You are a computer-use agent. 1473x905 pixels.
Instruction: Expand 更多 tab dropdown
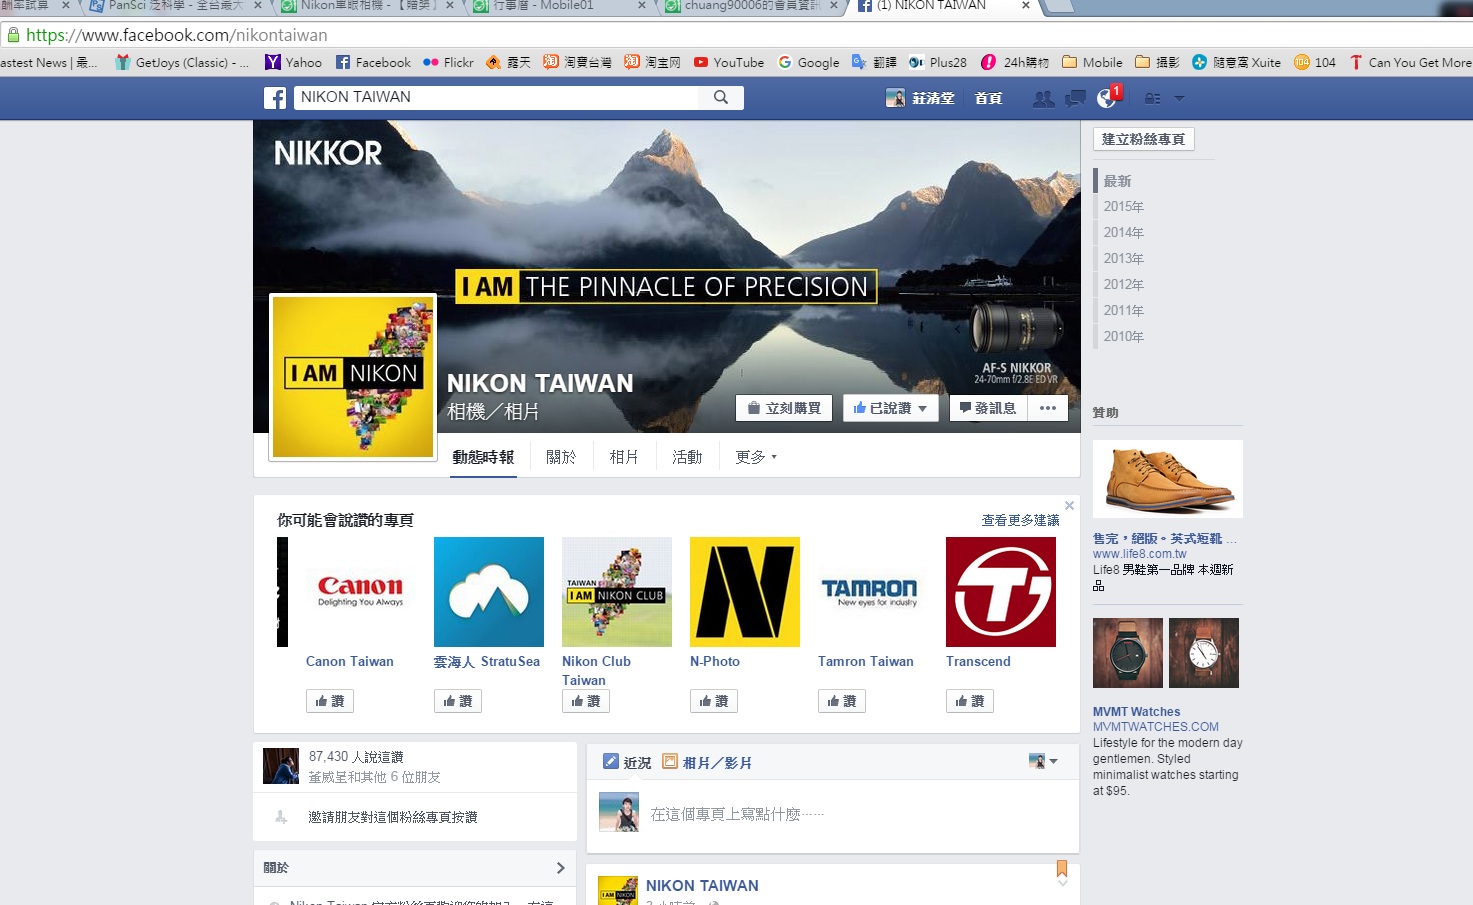coord(755,457)
